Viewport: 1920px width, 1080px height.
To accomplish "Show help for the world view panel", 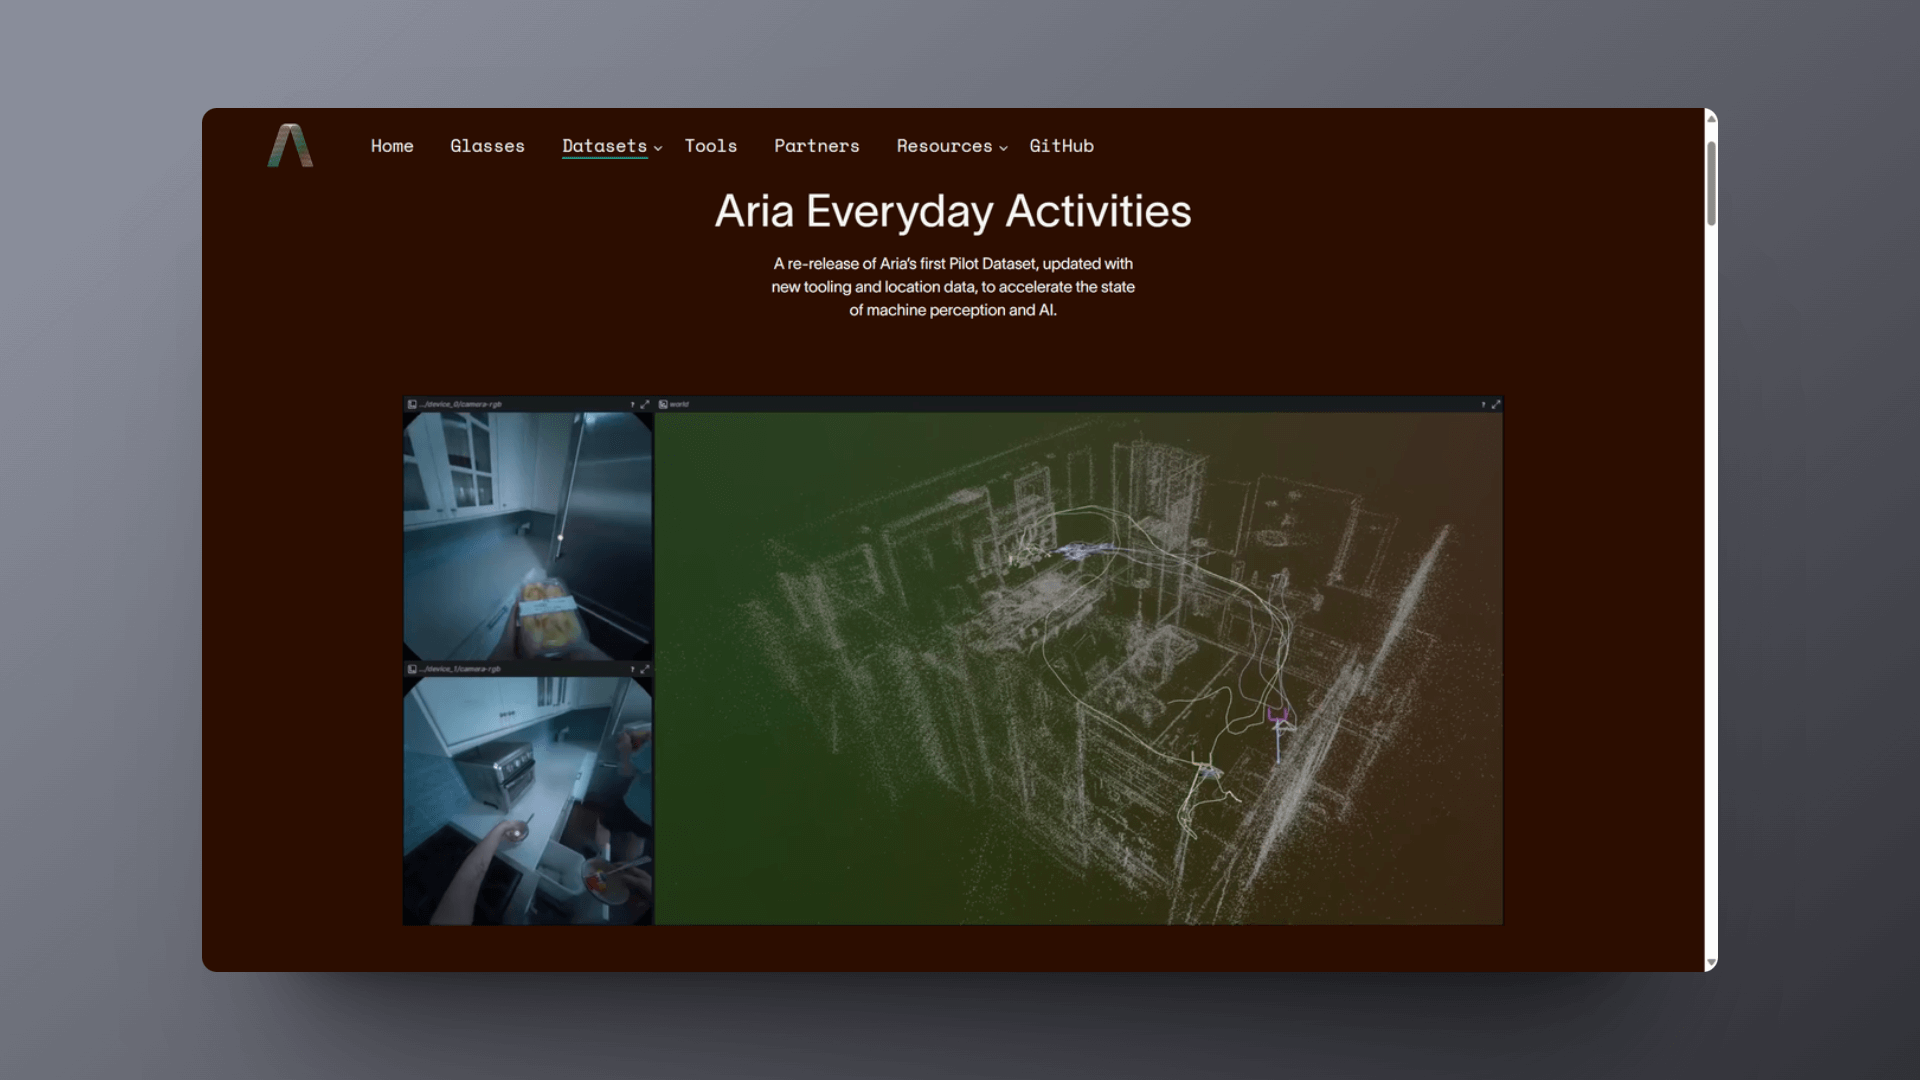I will coord(1483,405).
